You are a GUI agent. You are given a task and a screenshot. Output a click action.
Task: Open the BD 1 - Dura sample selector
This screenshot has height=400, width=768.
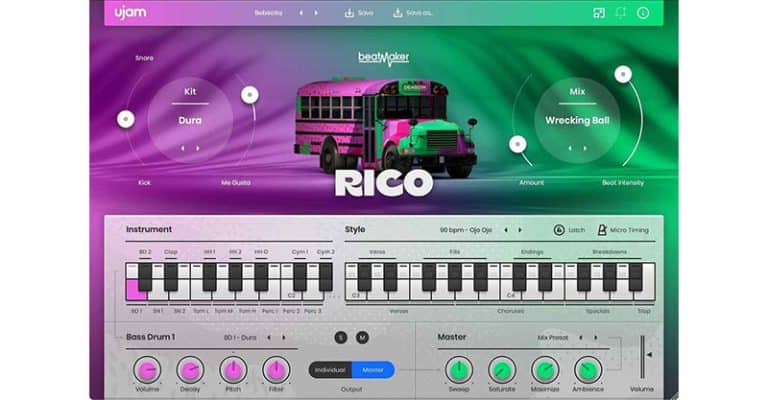240,338
